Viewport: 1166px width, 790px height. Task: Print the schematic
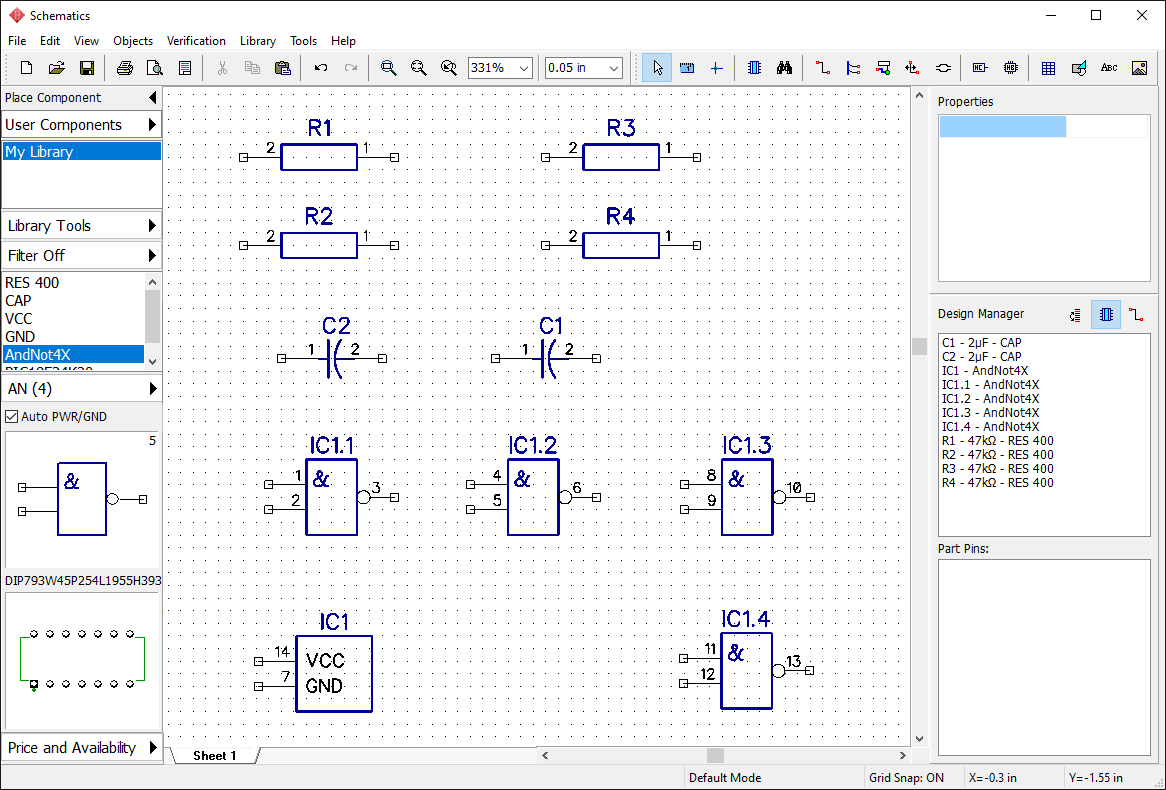124,68
